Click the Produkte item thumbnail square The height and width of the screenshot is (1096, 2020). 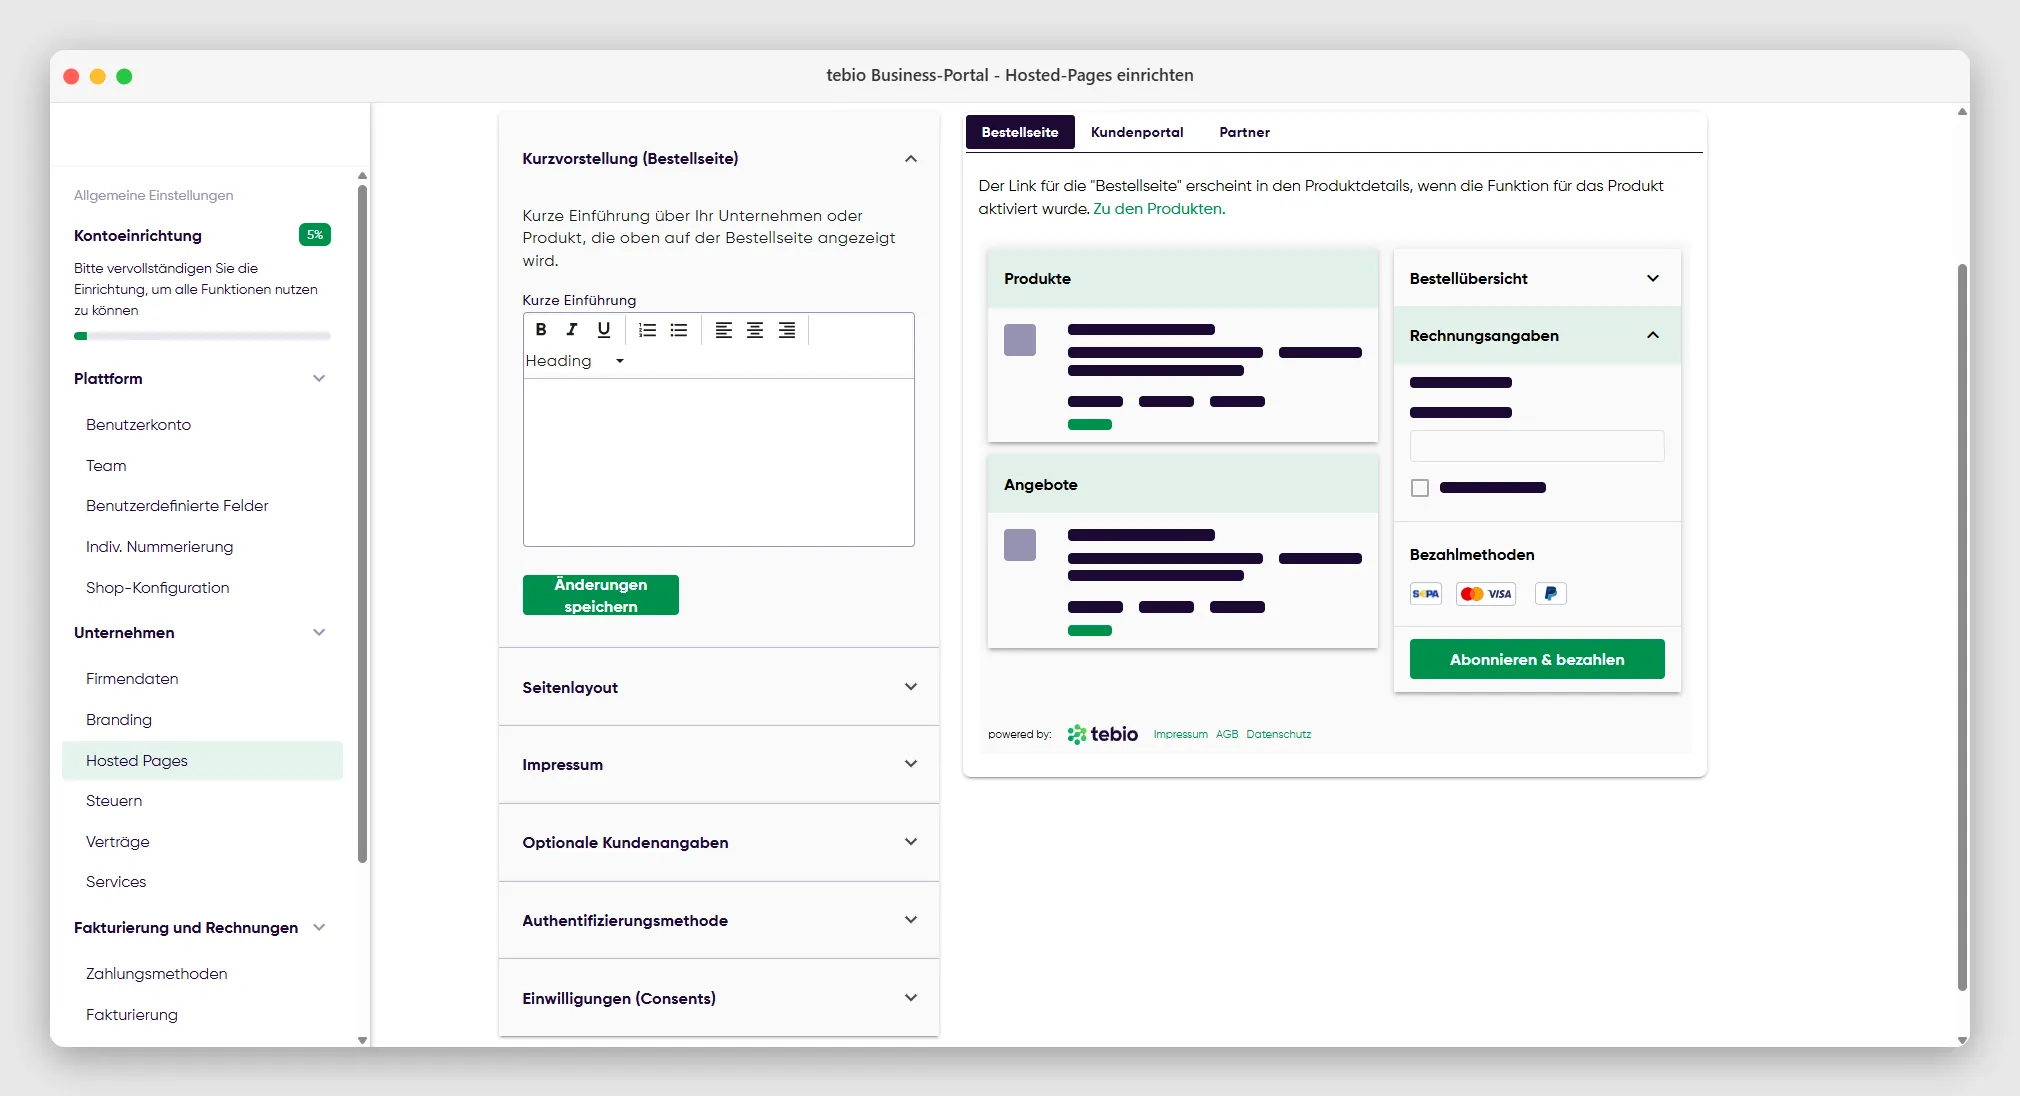pyautogui.click(x=1020, y=340)
